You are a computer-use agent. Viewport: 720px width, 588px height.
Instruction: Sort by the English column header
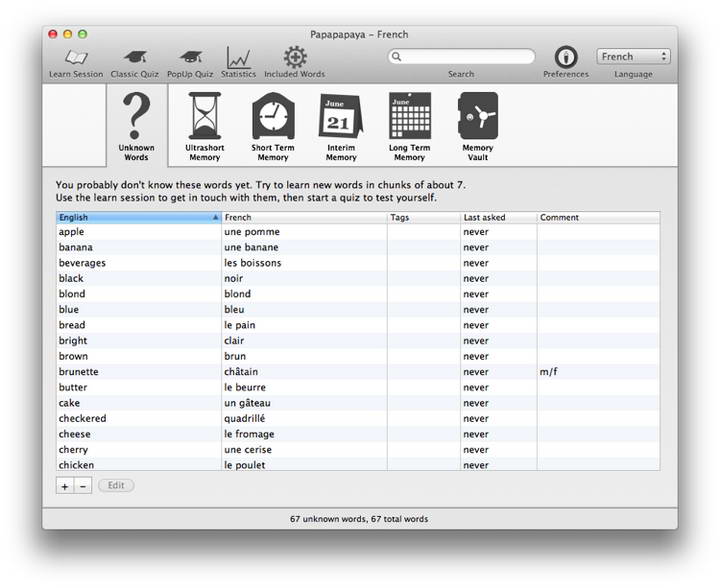139,217
